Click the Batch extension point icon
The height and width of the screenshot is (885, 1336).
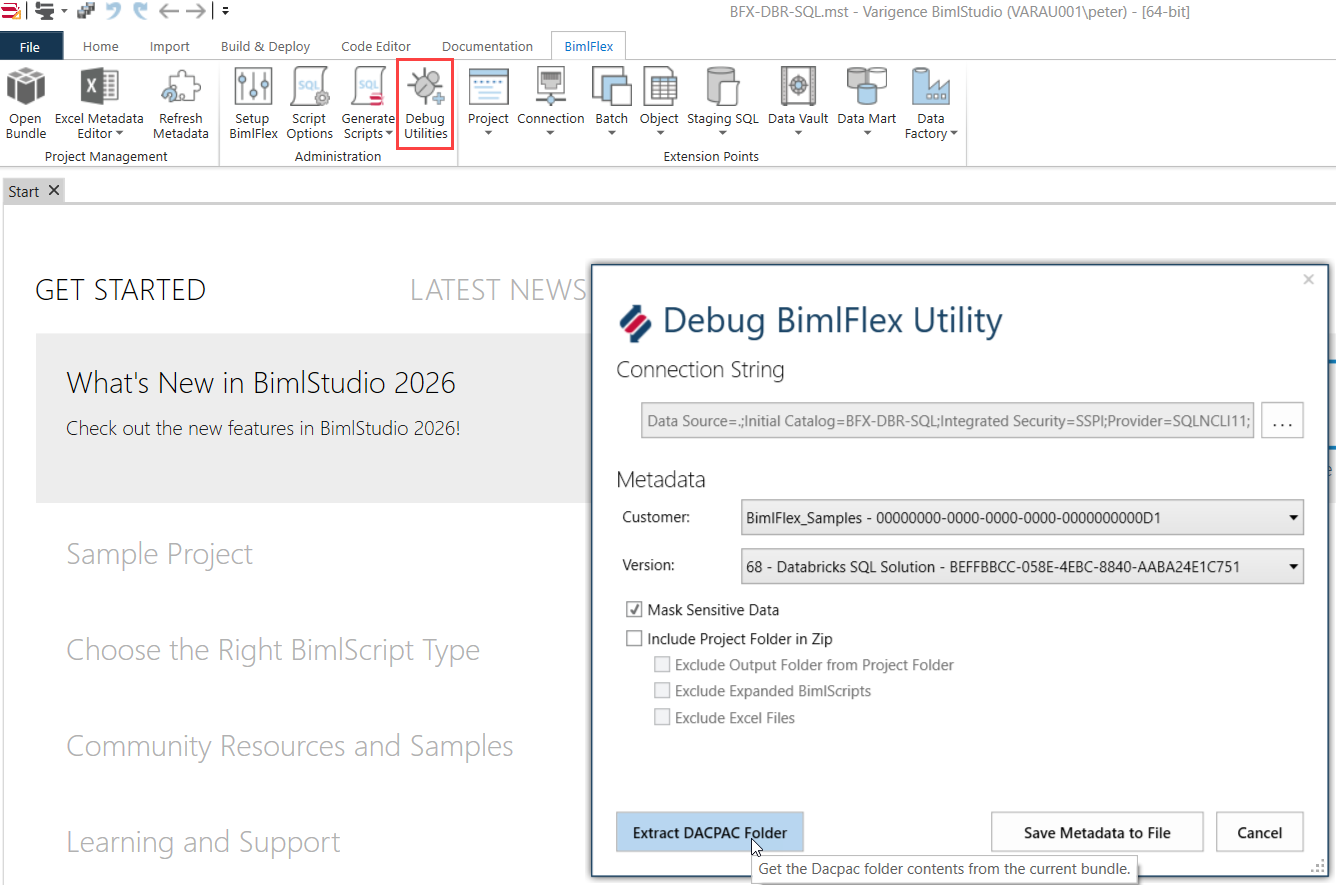pyautogui.click(x=611, y=100)
